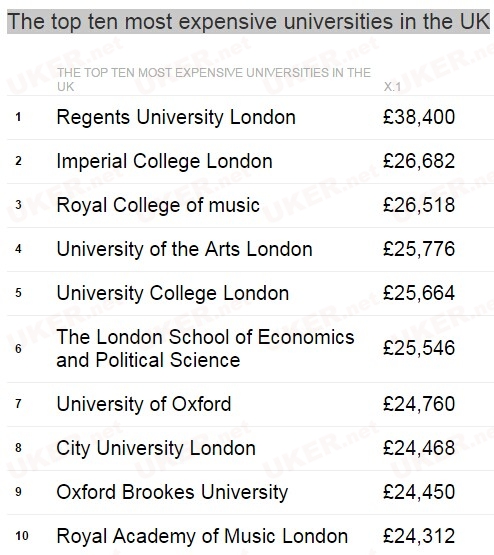The image size is (494, 555).
Task: Select City University London entry
Action: [156, 448]
